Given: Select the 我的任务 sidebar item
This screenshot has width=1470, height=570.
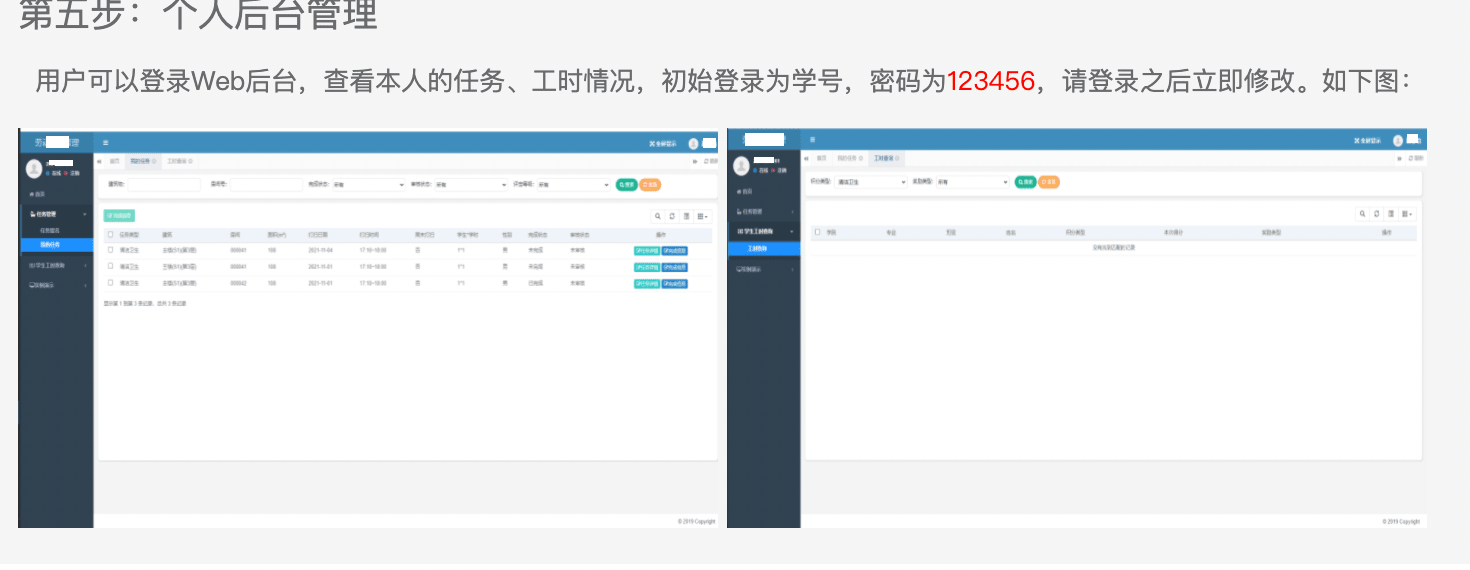Looking at the screenshot, I should (x=50, y=244).
